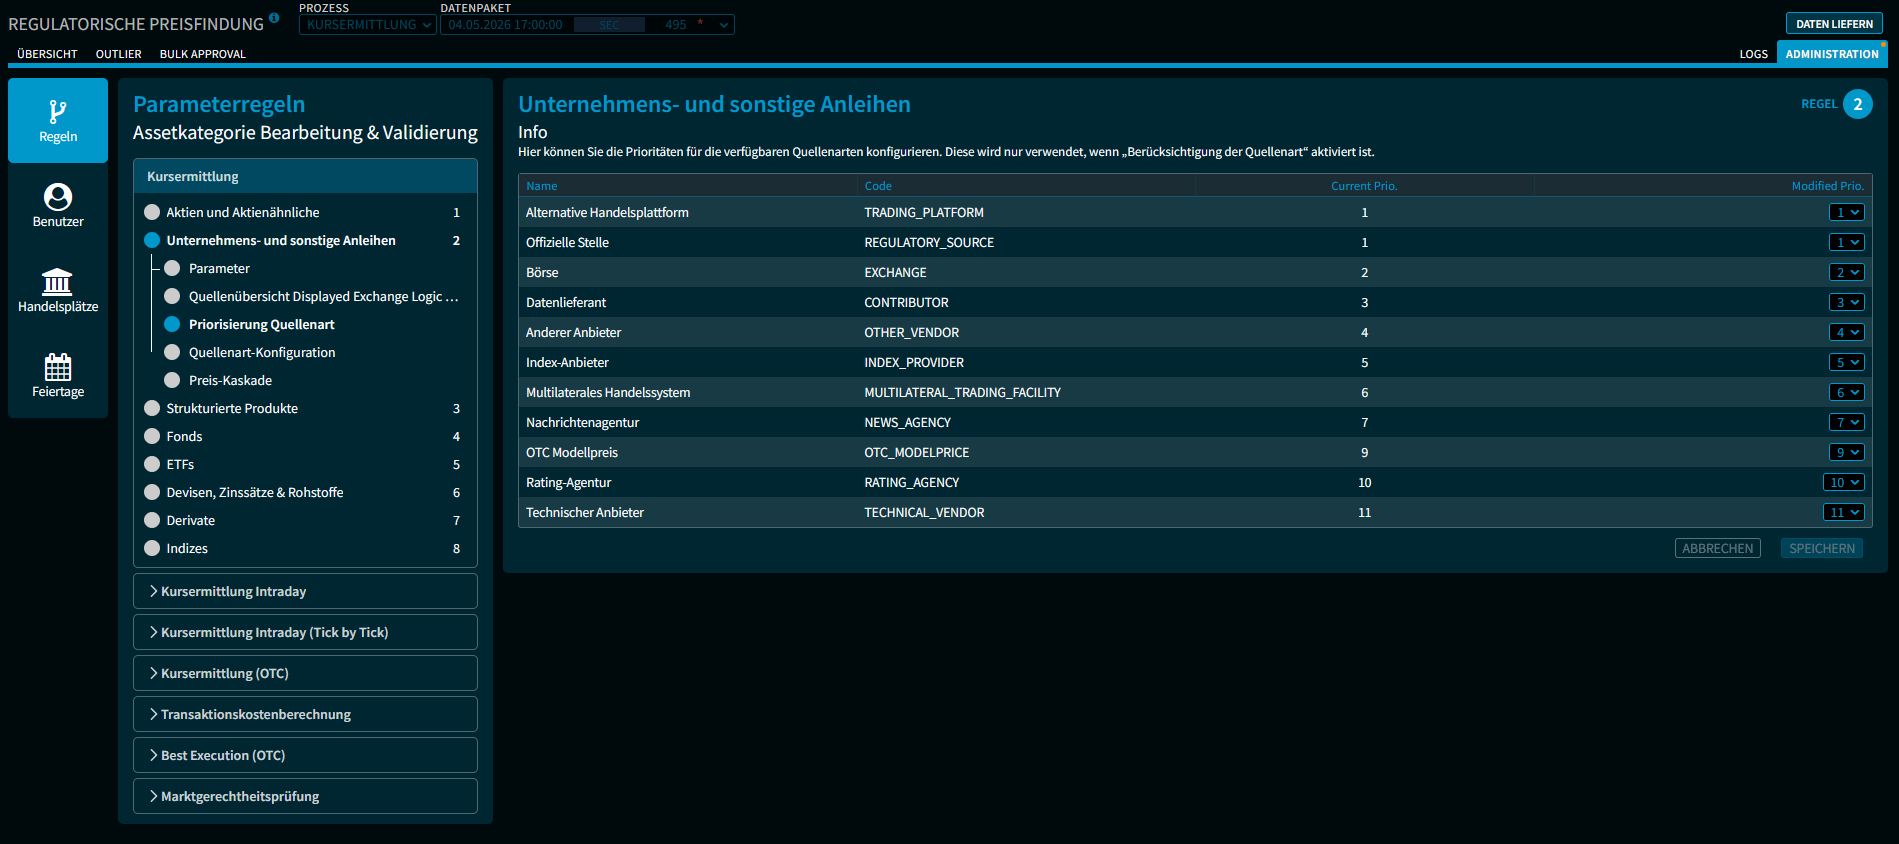The height and width of the screenshot is (844, 1899).
Task: Expand Kursermittlung Intraday section
Action: [305, 591]
